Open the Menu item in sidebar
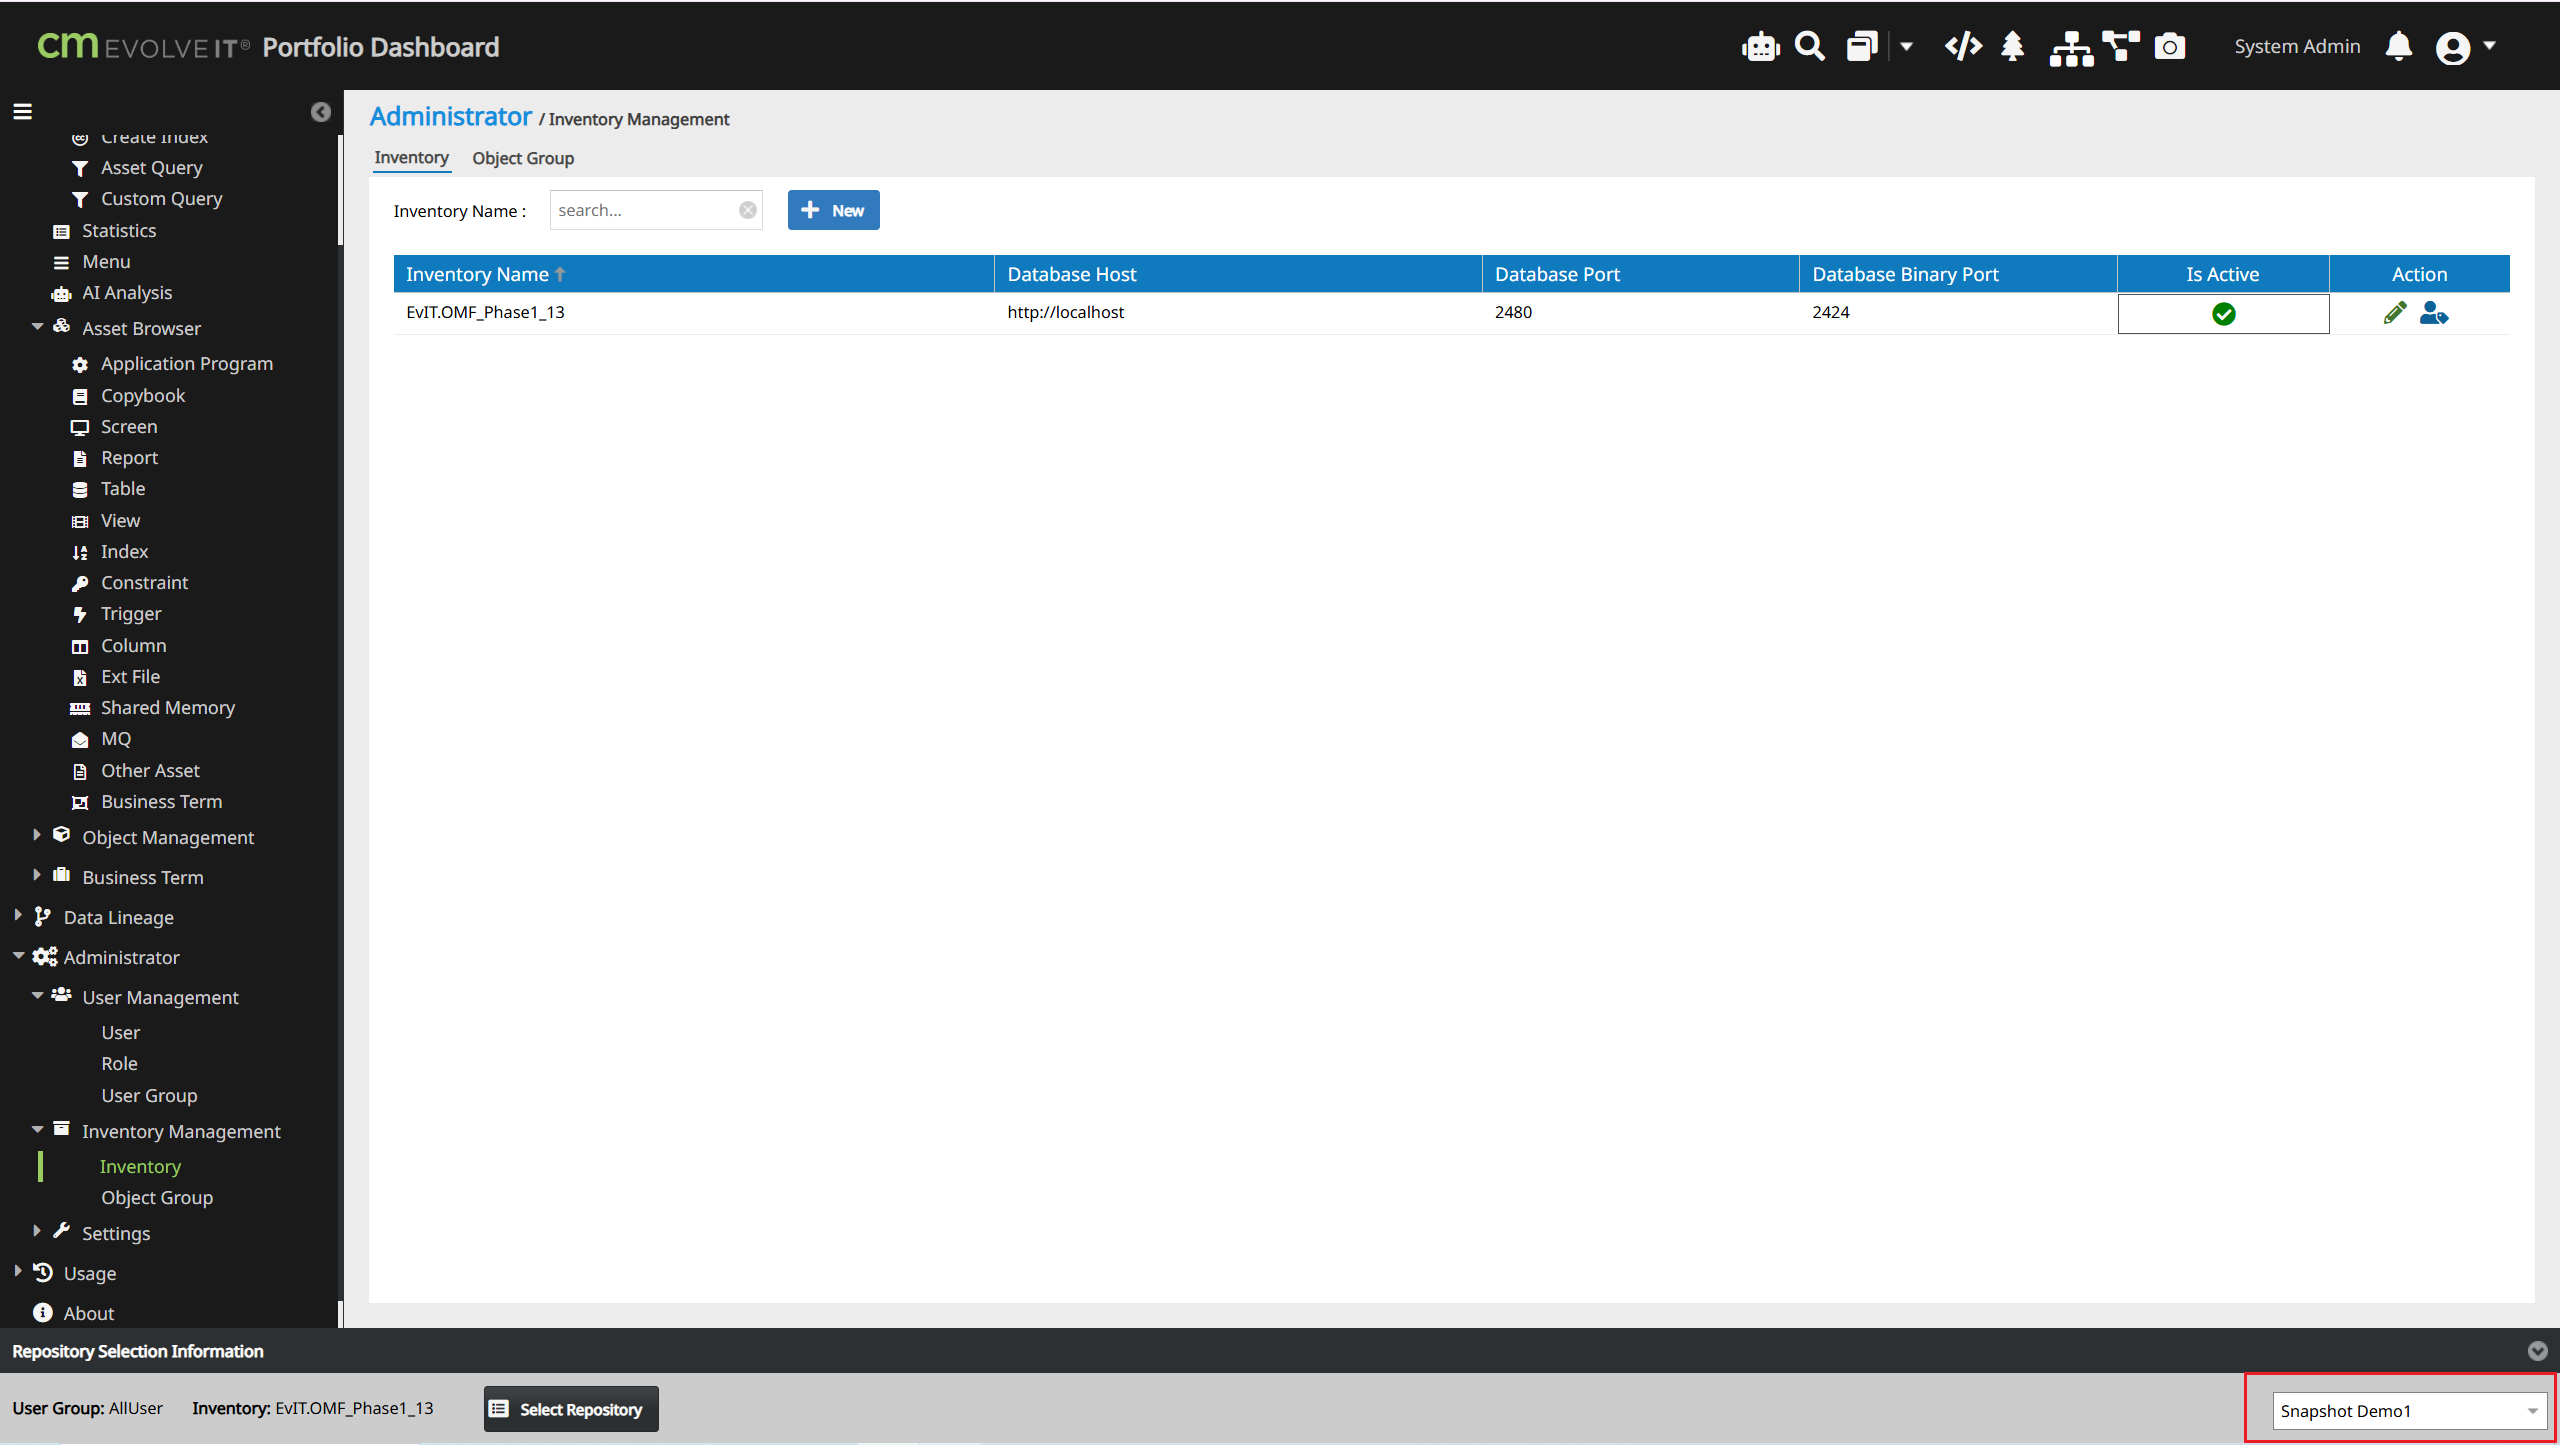2560x1445 pixels. click(106, 262)
